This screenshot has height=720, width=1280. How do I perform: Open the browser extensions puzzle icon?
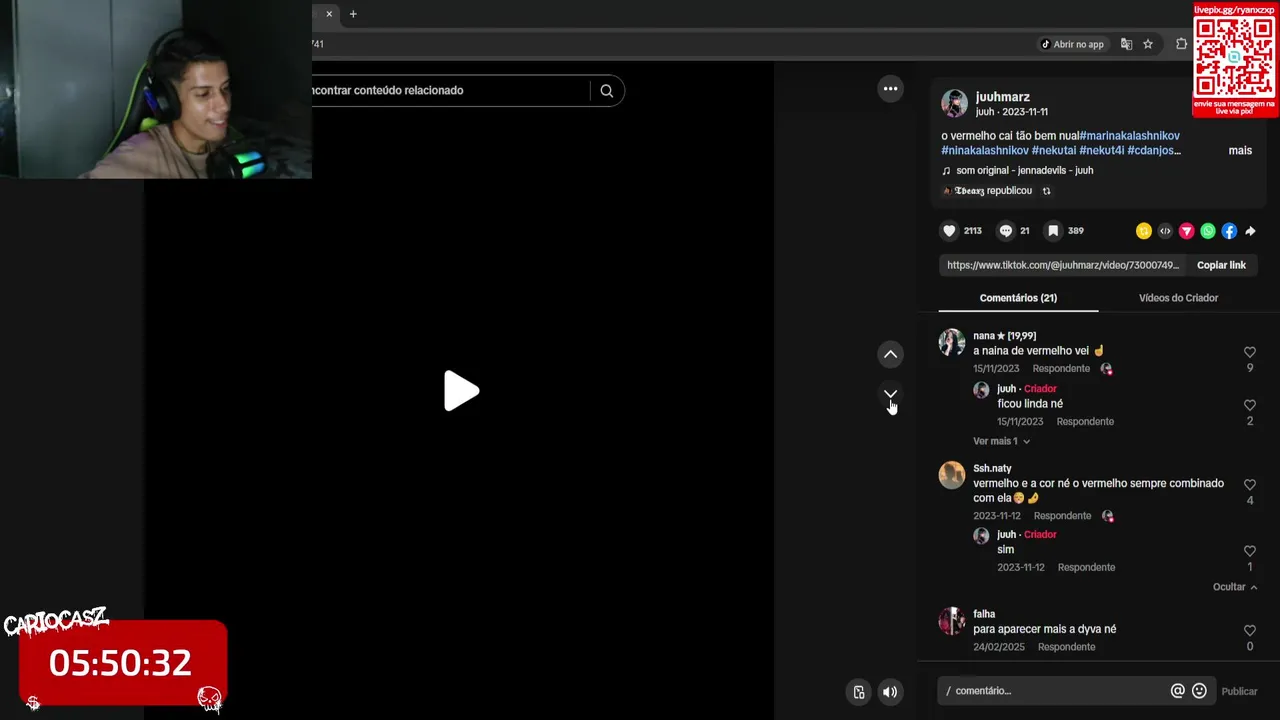(x=1181, y=44)
